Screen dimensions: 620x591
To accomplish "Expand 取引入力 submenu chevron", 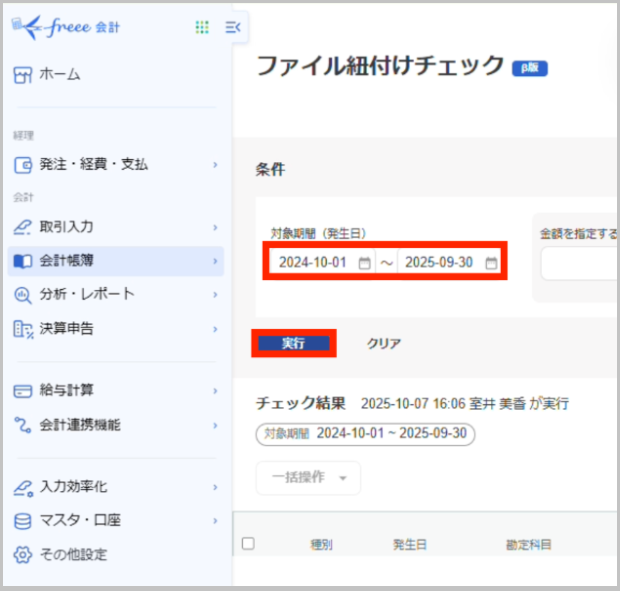I will 215,227.
